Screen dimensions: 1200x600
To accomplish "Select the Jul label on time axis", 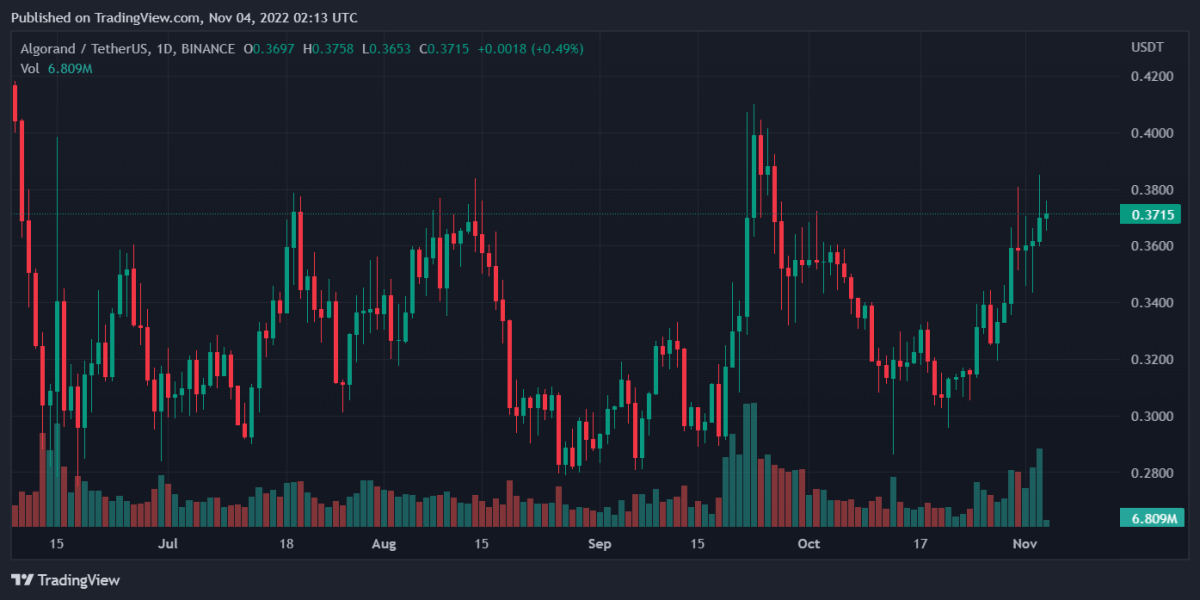I will coord(167,544).
